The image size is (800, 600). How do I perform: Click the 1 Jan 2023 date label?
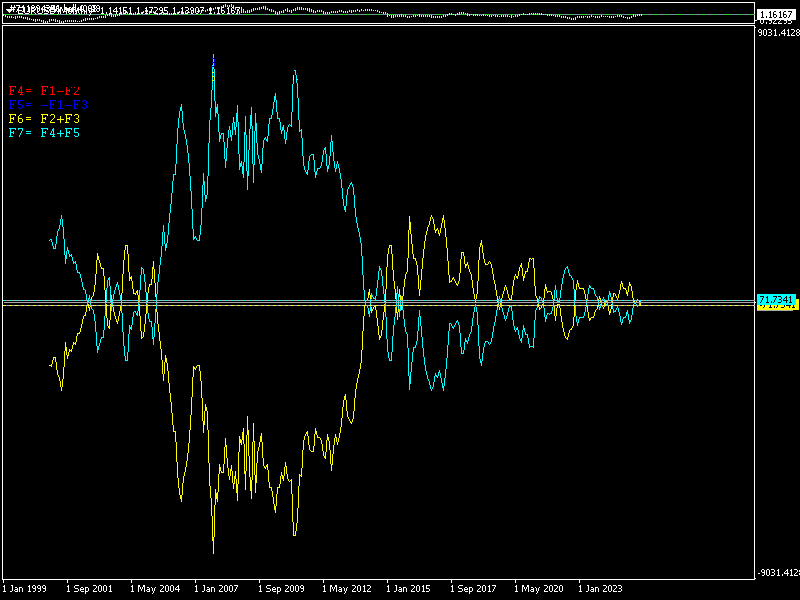tap(600, 589)
